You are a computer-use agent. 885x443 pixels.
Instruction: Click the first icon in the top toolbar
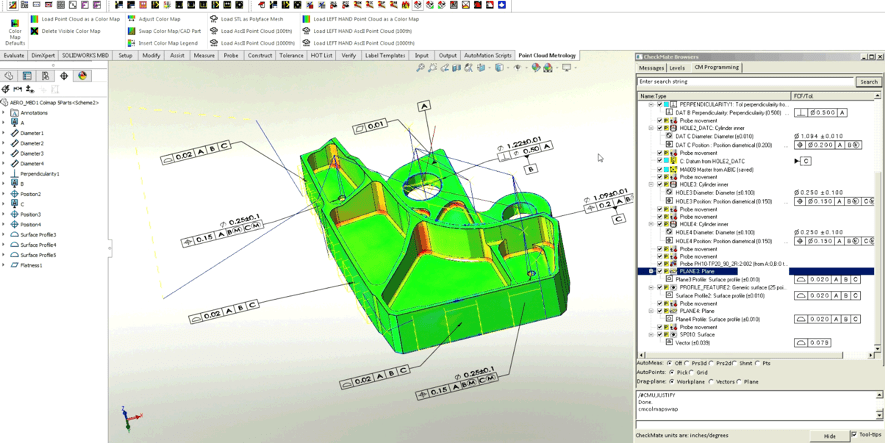[12, 5]
